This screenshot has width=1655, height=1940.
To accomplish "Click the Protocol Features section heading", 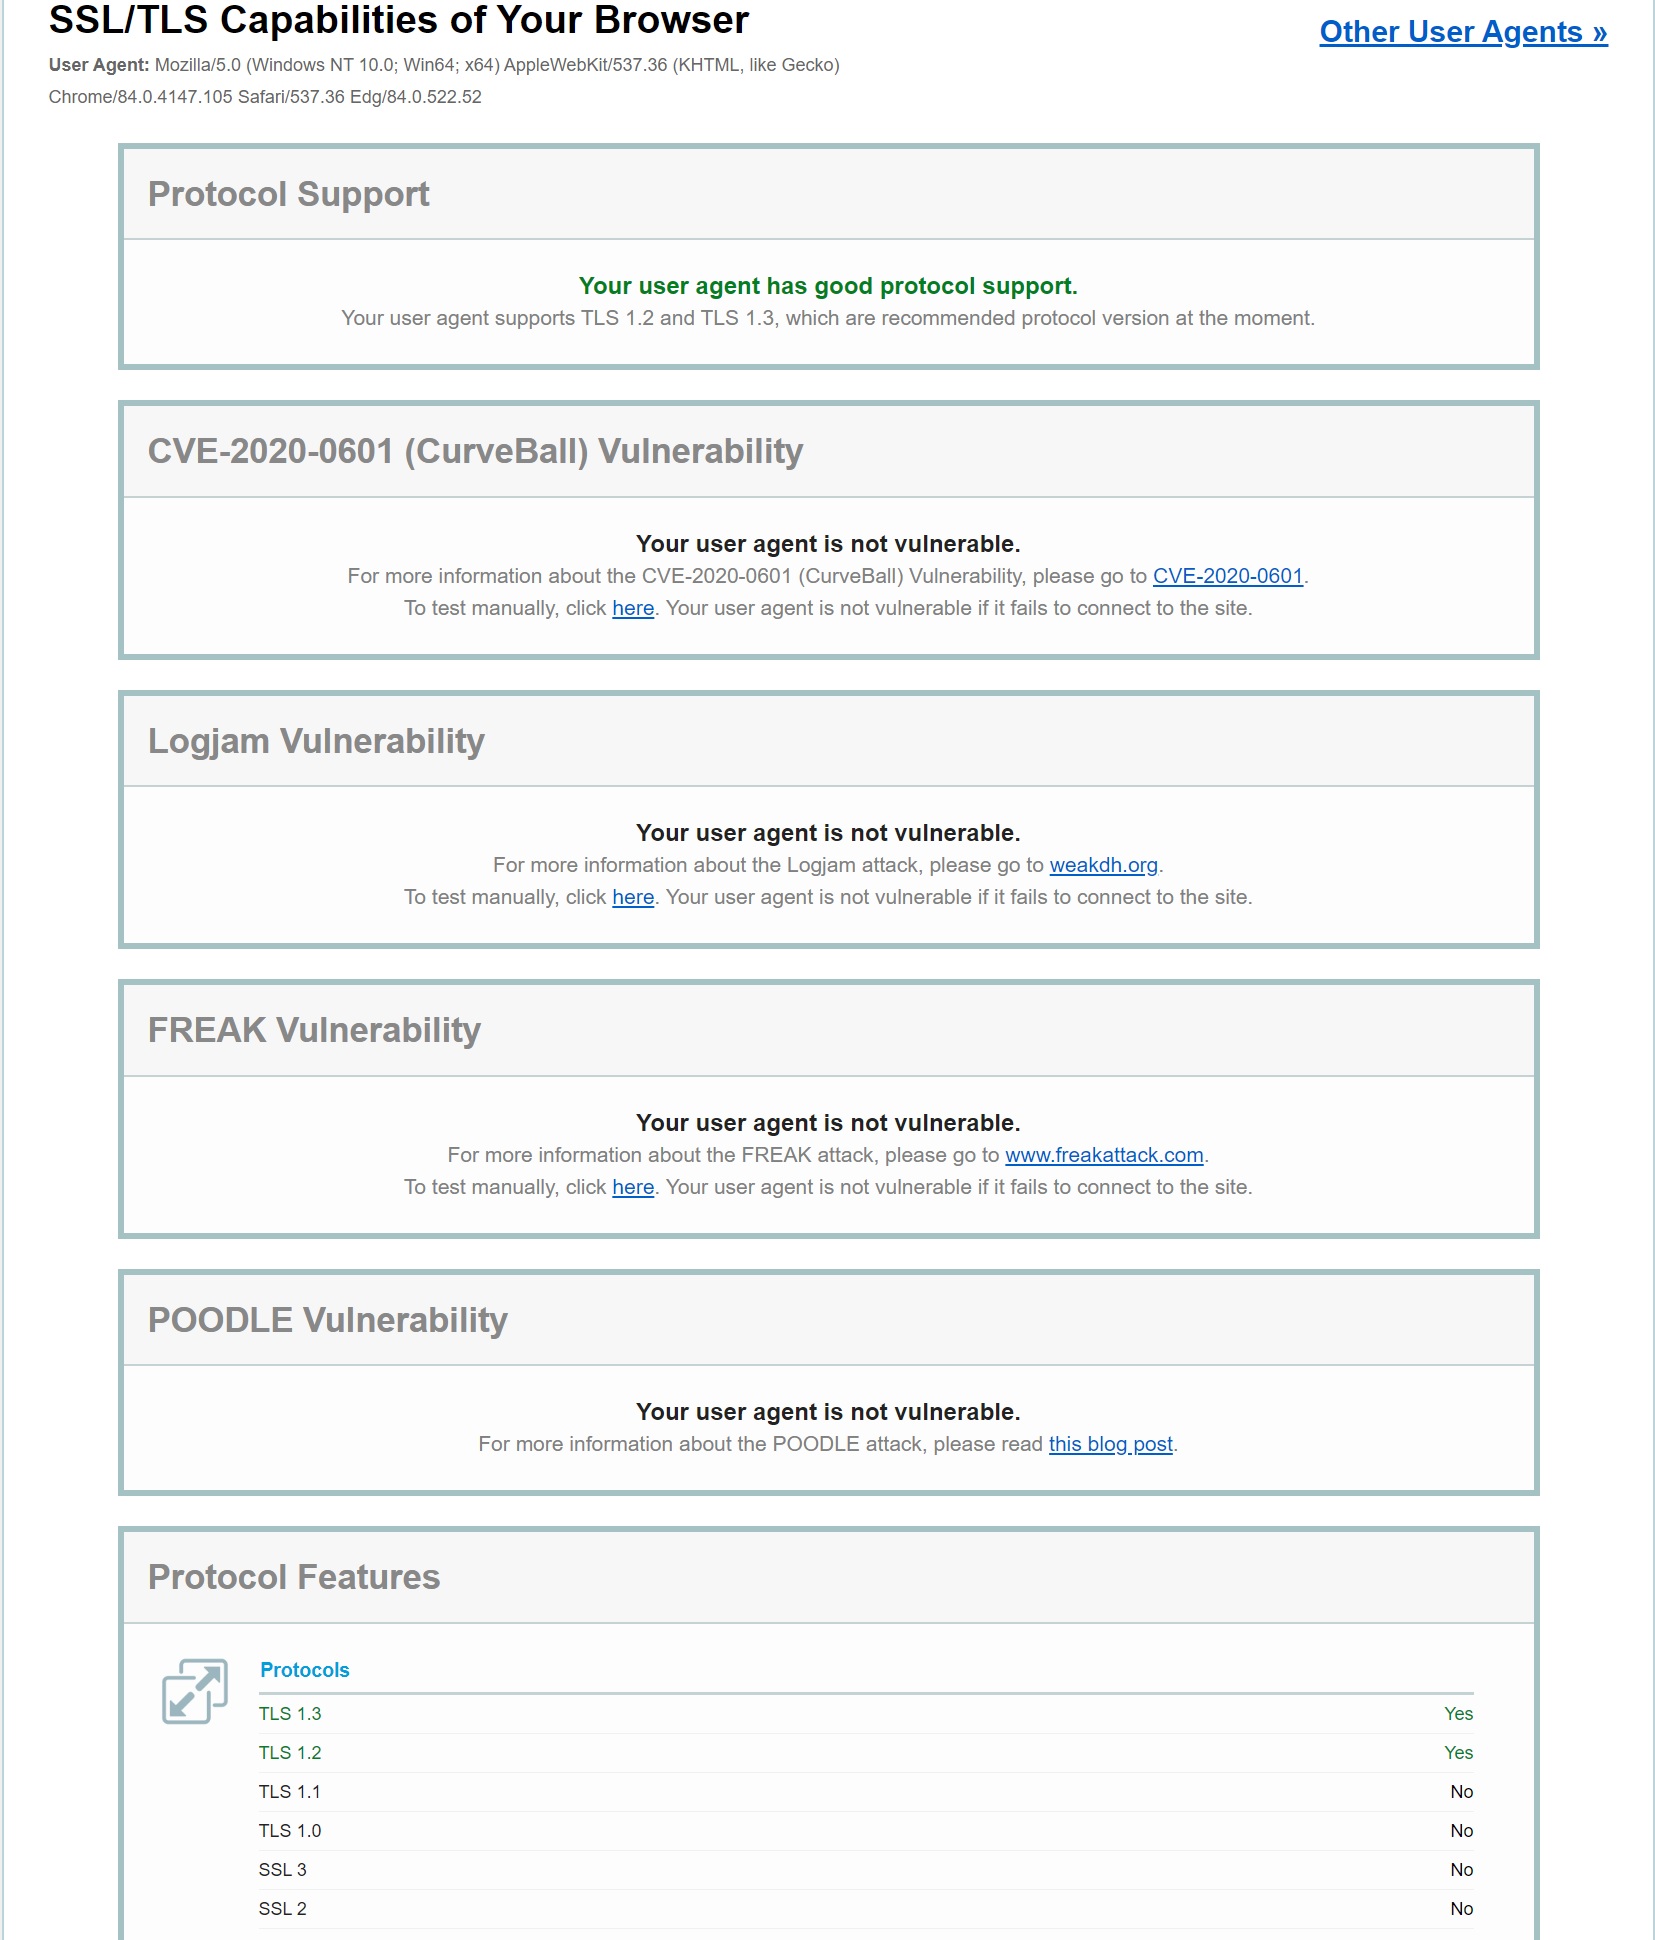I will (x=294, y=1577).
